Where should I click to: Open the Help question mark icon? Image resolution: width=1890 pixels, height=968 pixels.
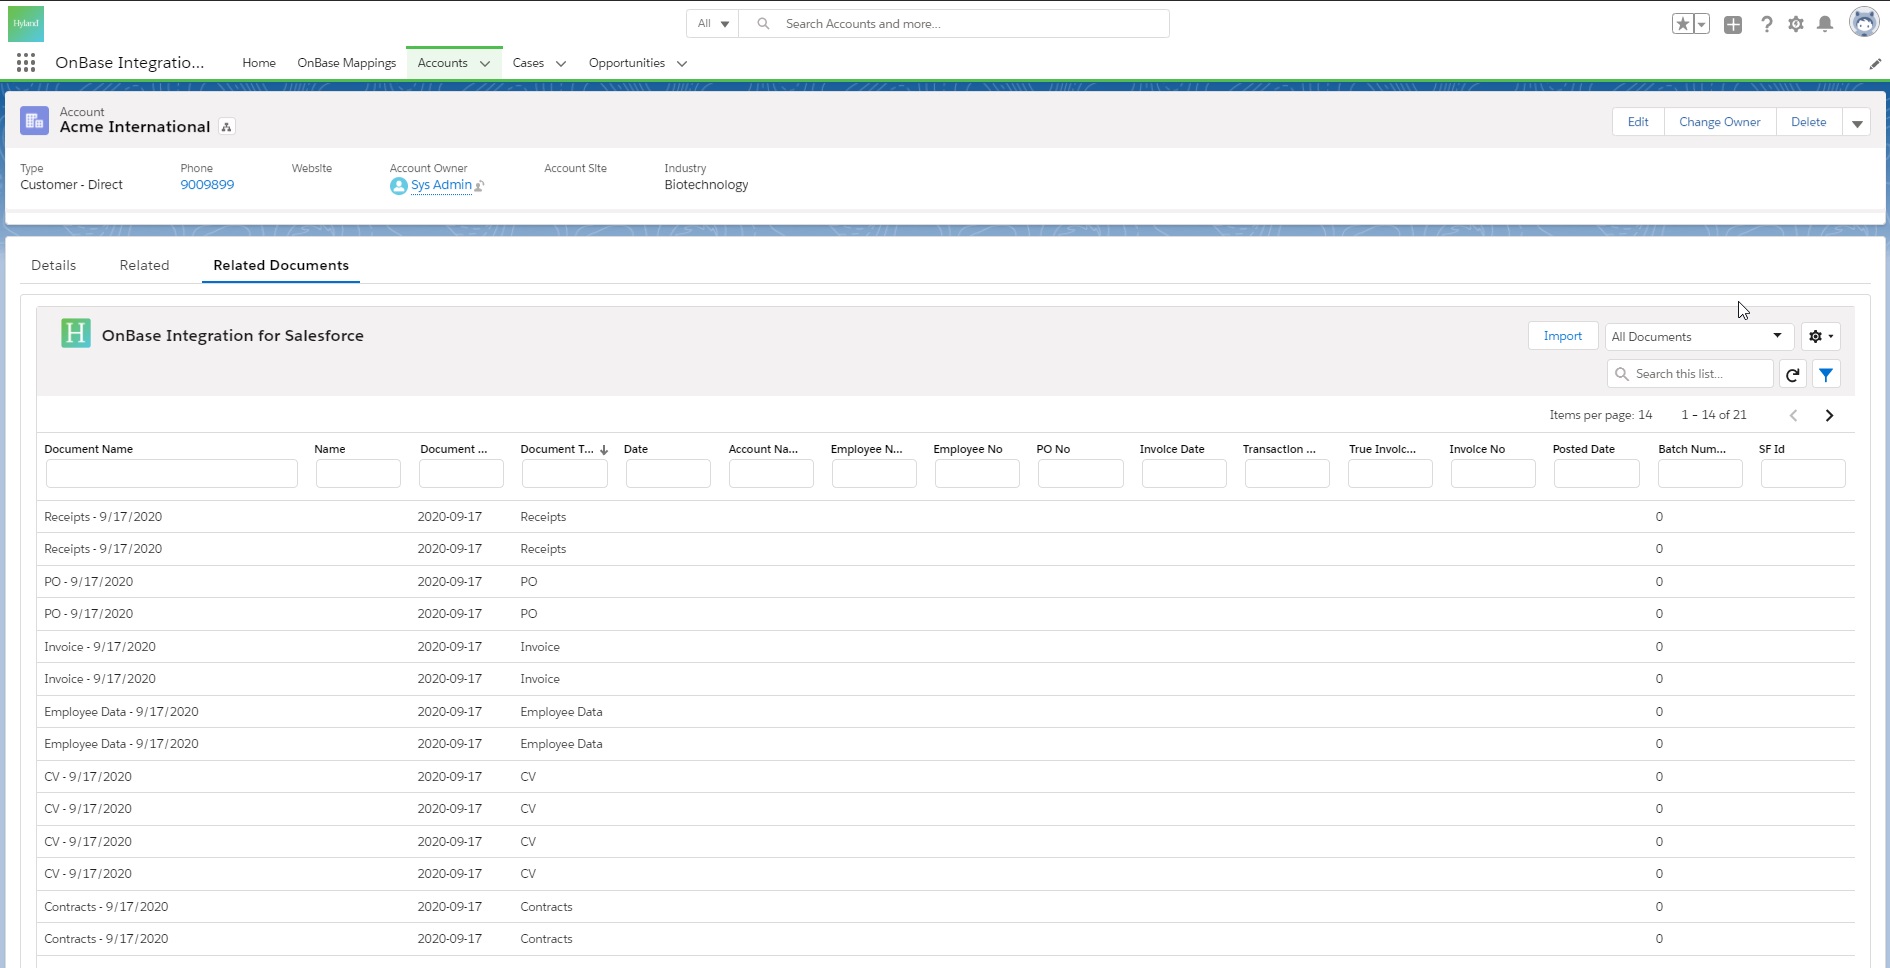1766,24
